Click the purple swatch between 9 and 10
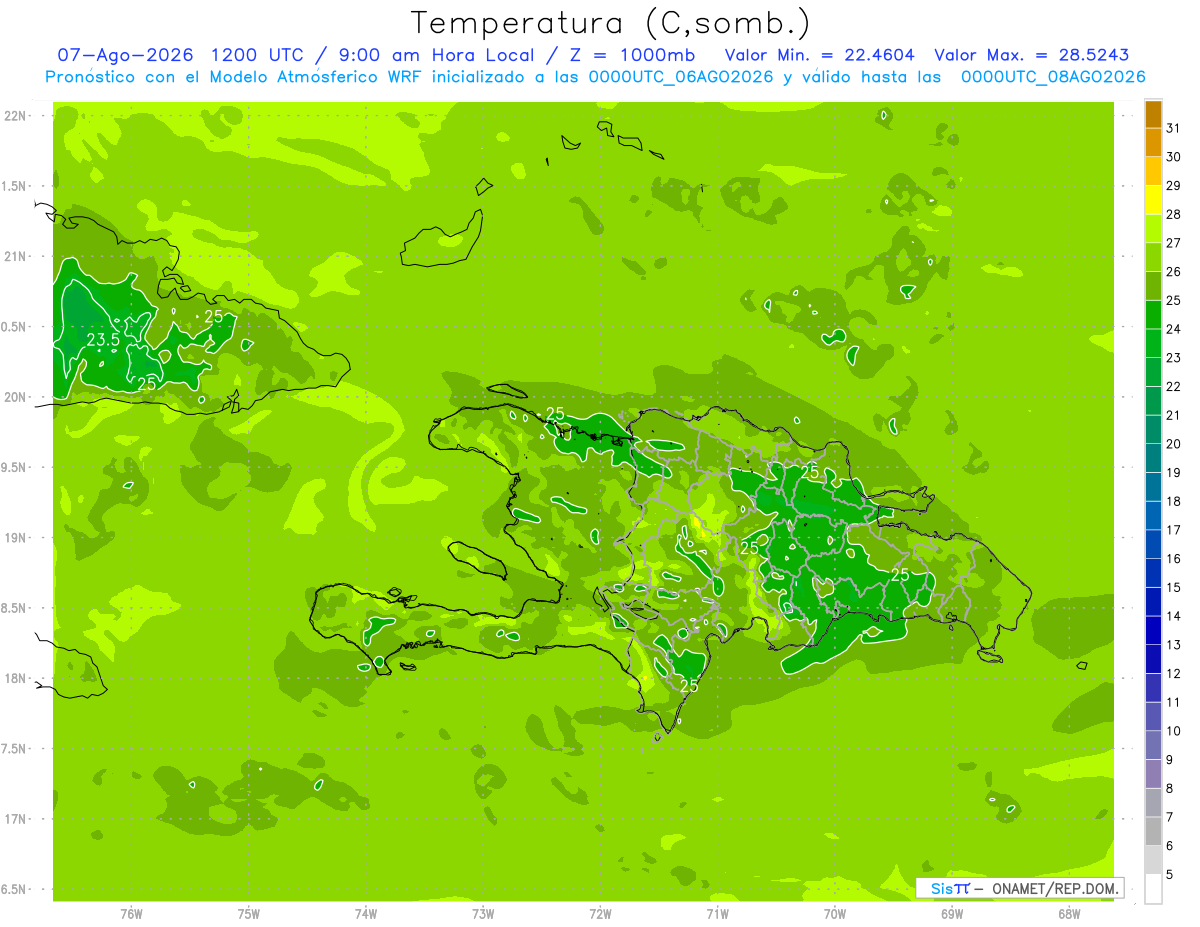The height and width of the screenshot is (927, 1200). click(x=1153, y=745)
